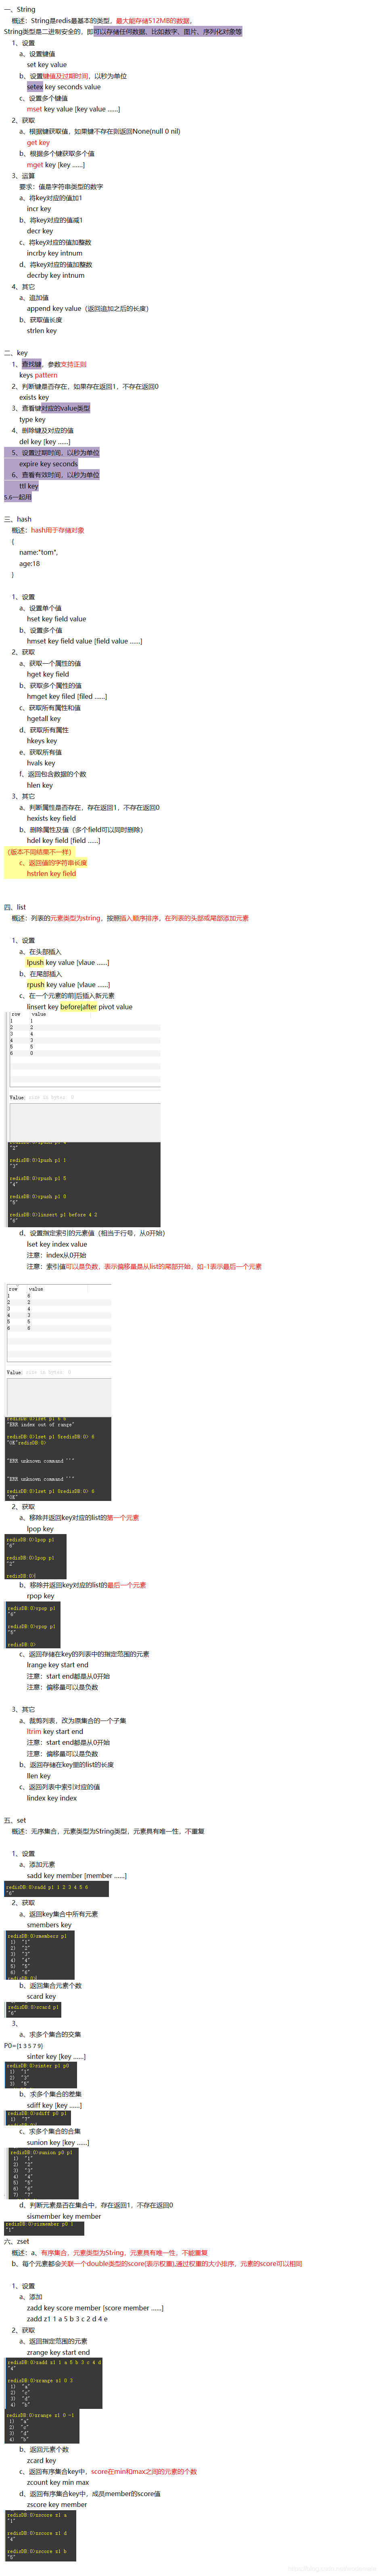The image size is (380, 2576).
Task: Click the highlighted text "ttl key"
Action: tap(29, 486)
